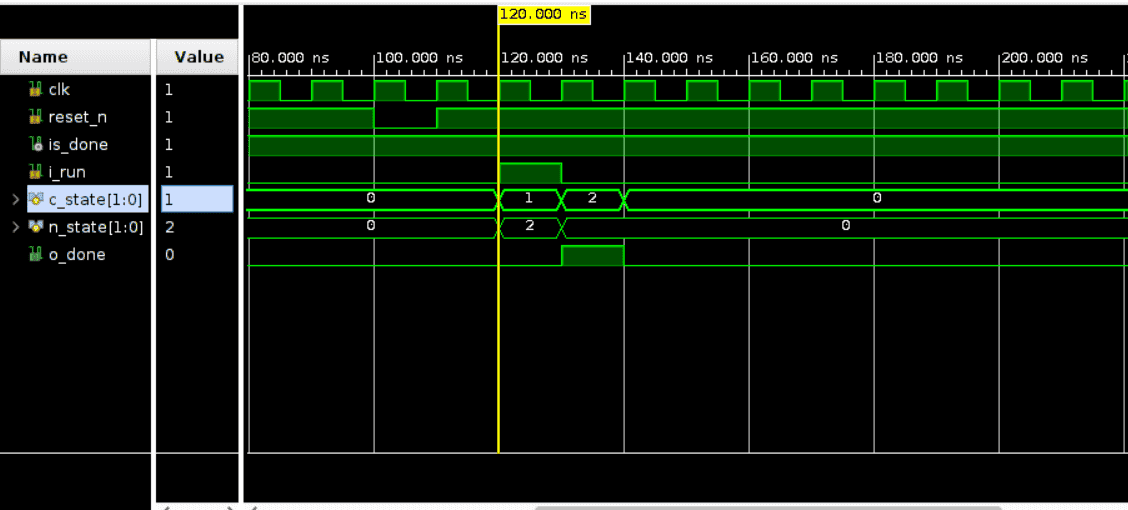The image size is (1128, 510).
Task: Click the Value column header
Action: 199,57
